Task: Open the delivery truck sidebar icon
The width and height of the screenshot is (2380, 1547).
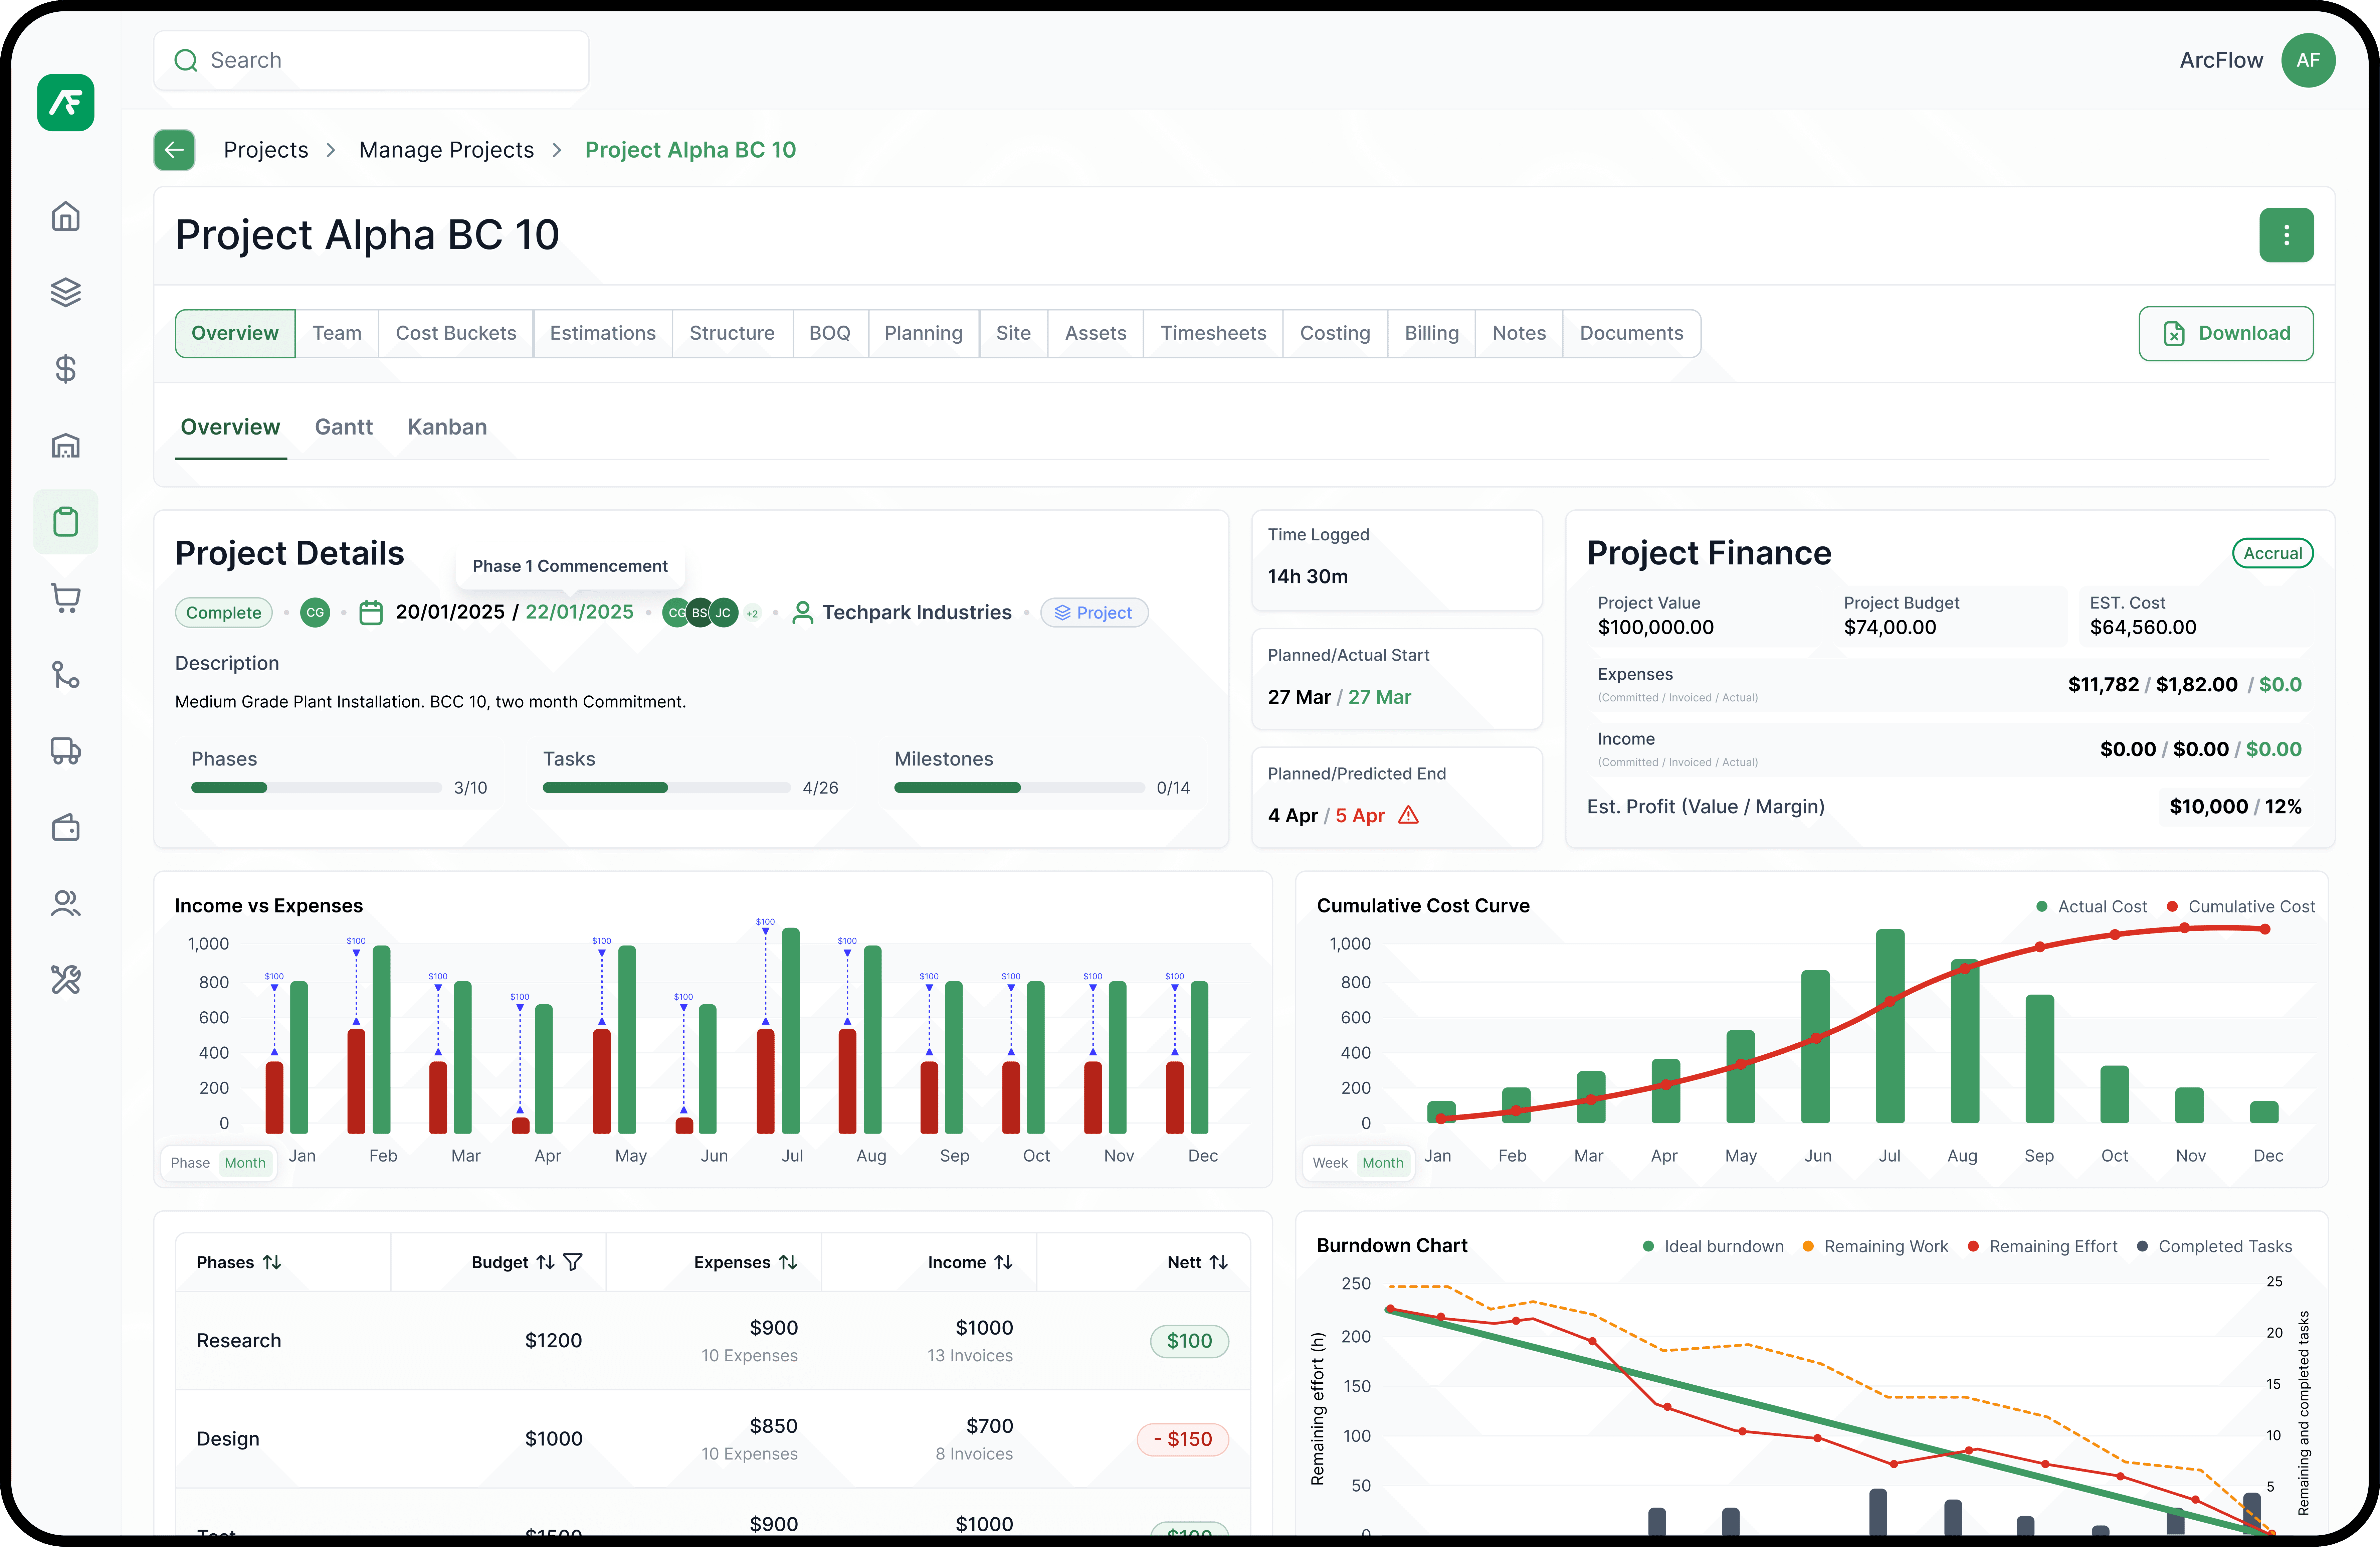Action: click(x=66, y=751)
